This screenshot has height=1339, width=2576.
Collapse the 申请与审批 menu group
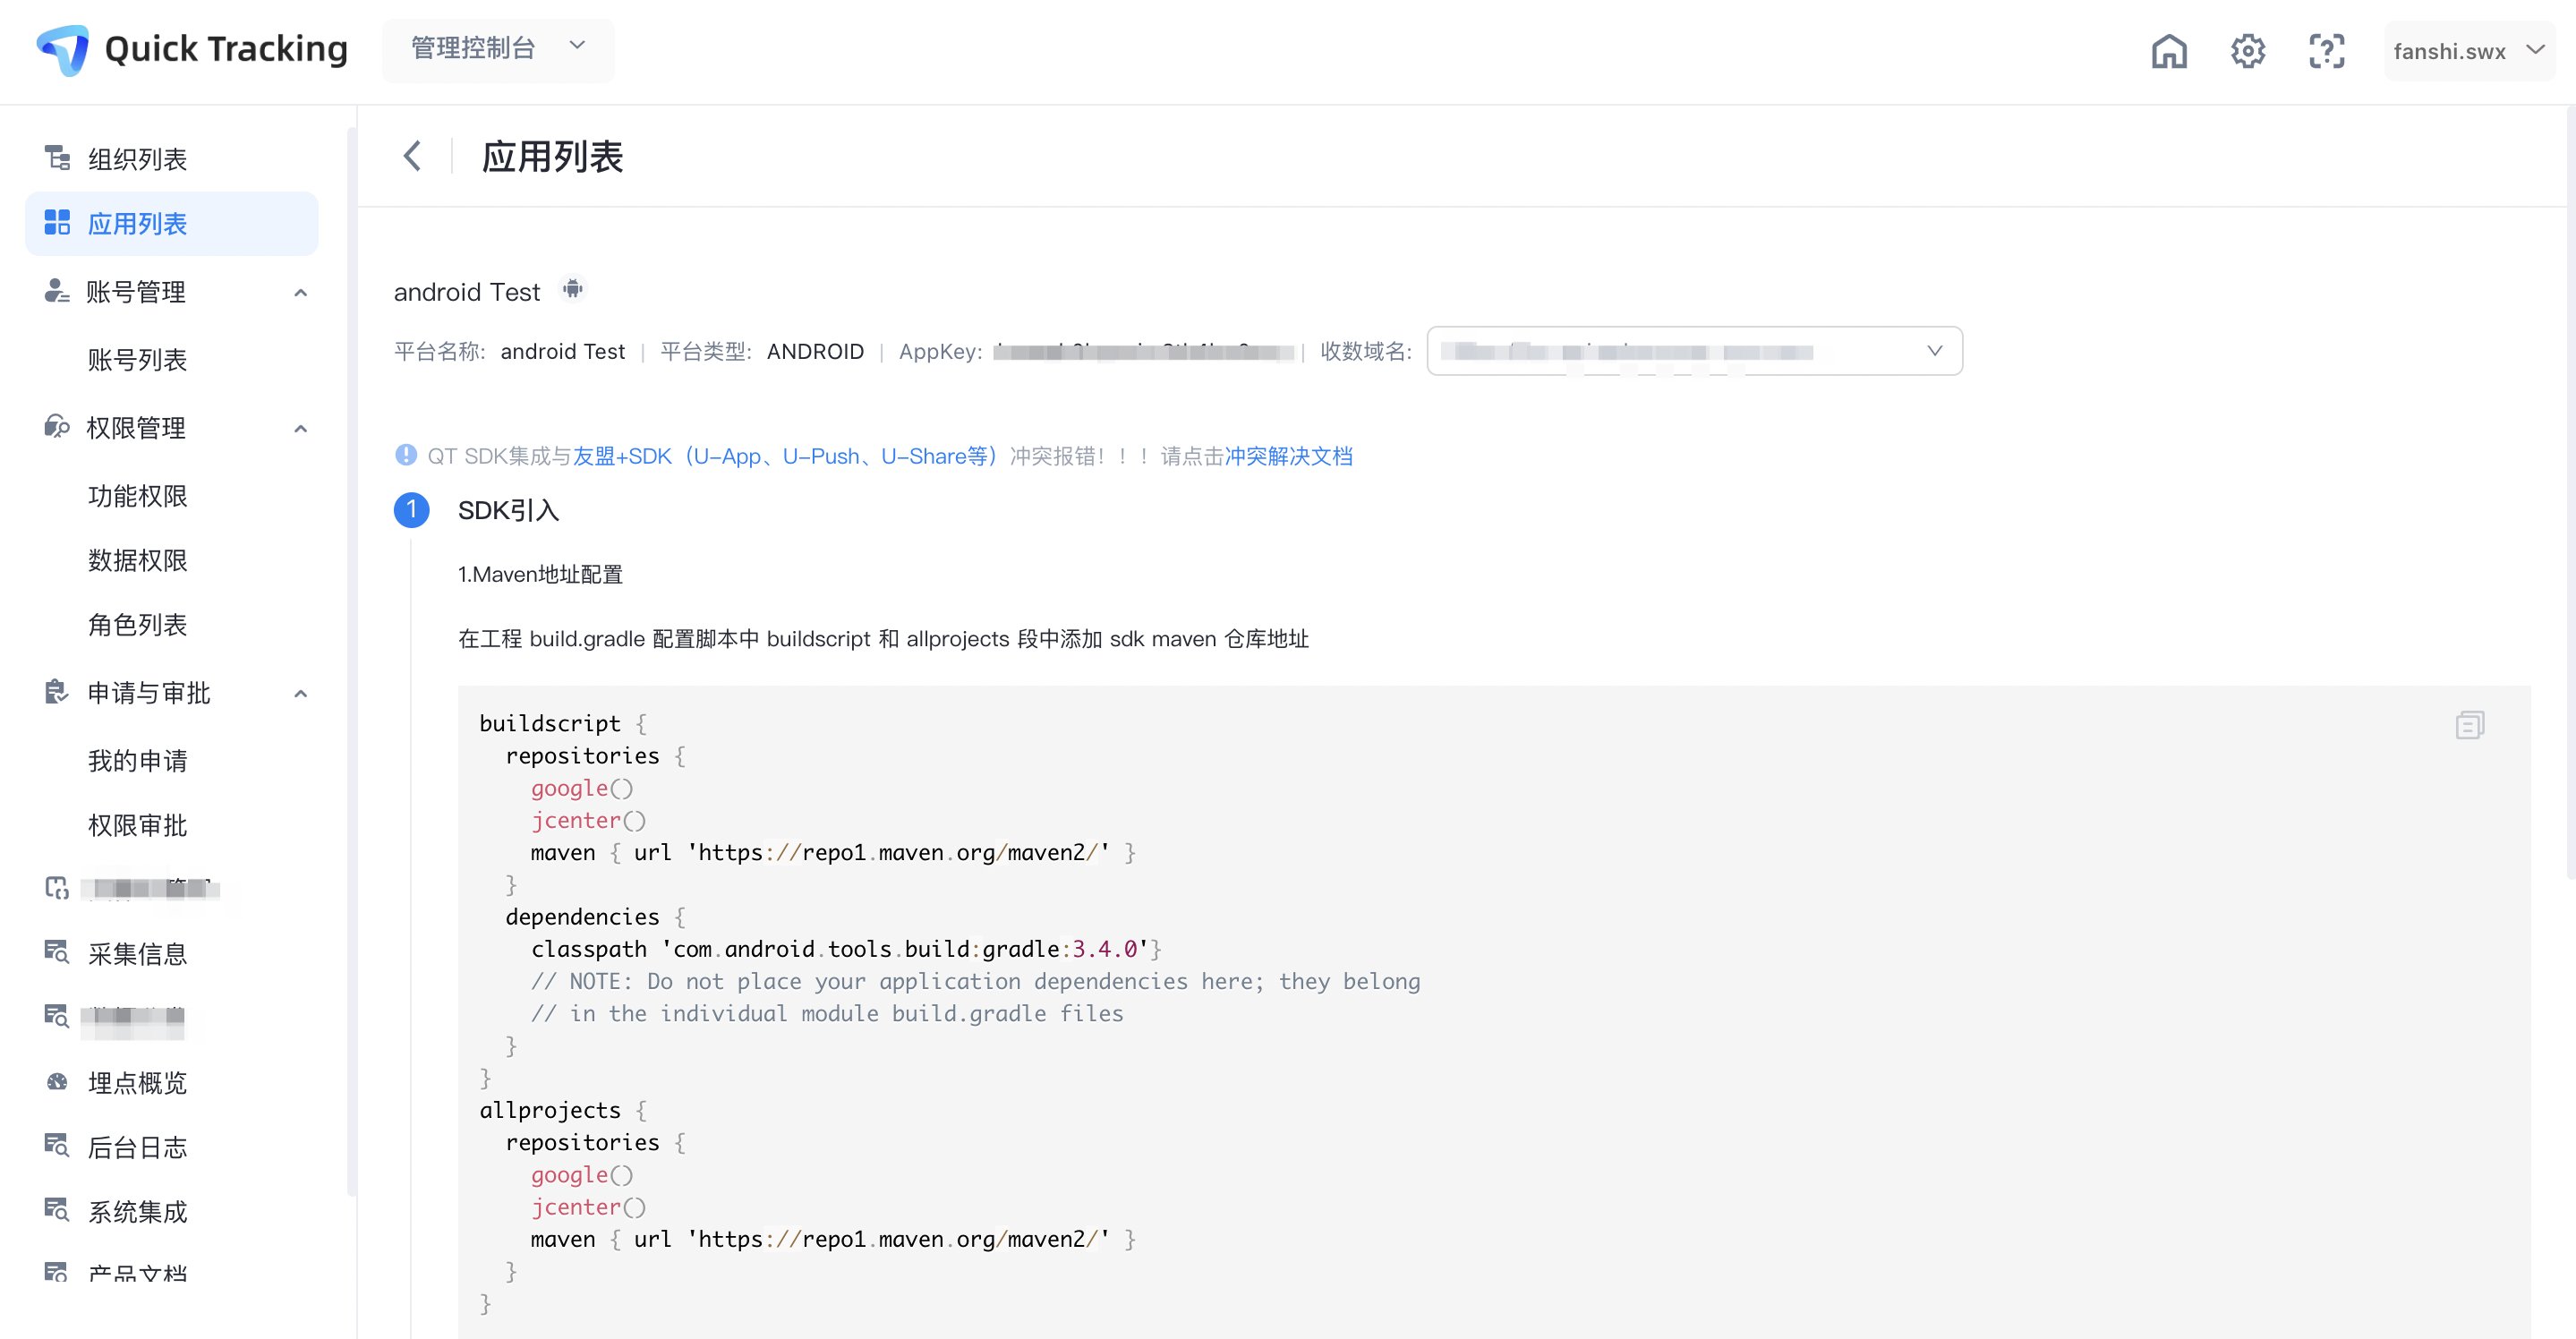[300, 693]
